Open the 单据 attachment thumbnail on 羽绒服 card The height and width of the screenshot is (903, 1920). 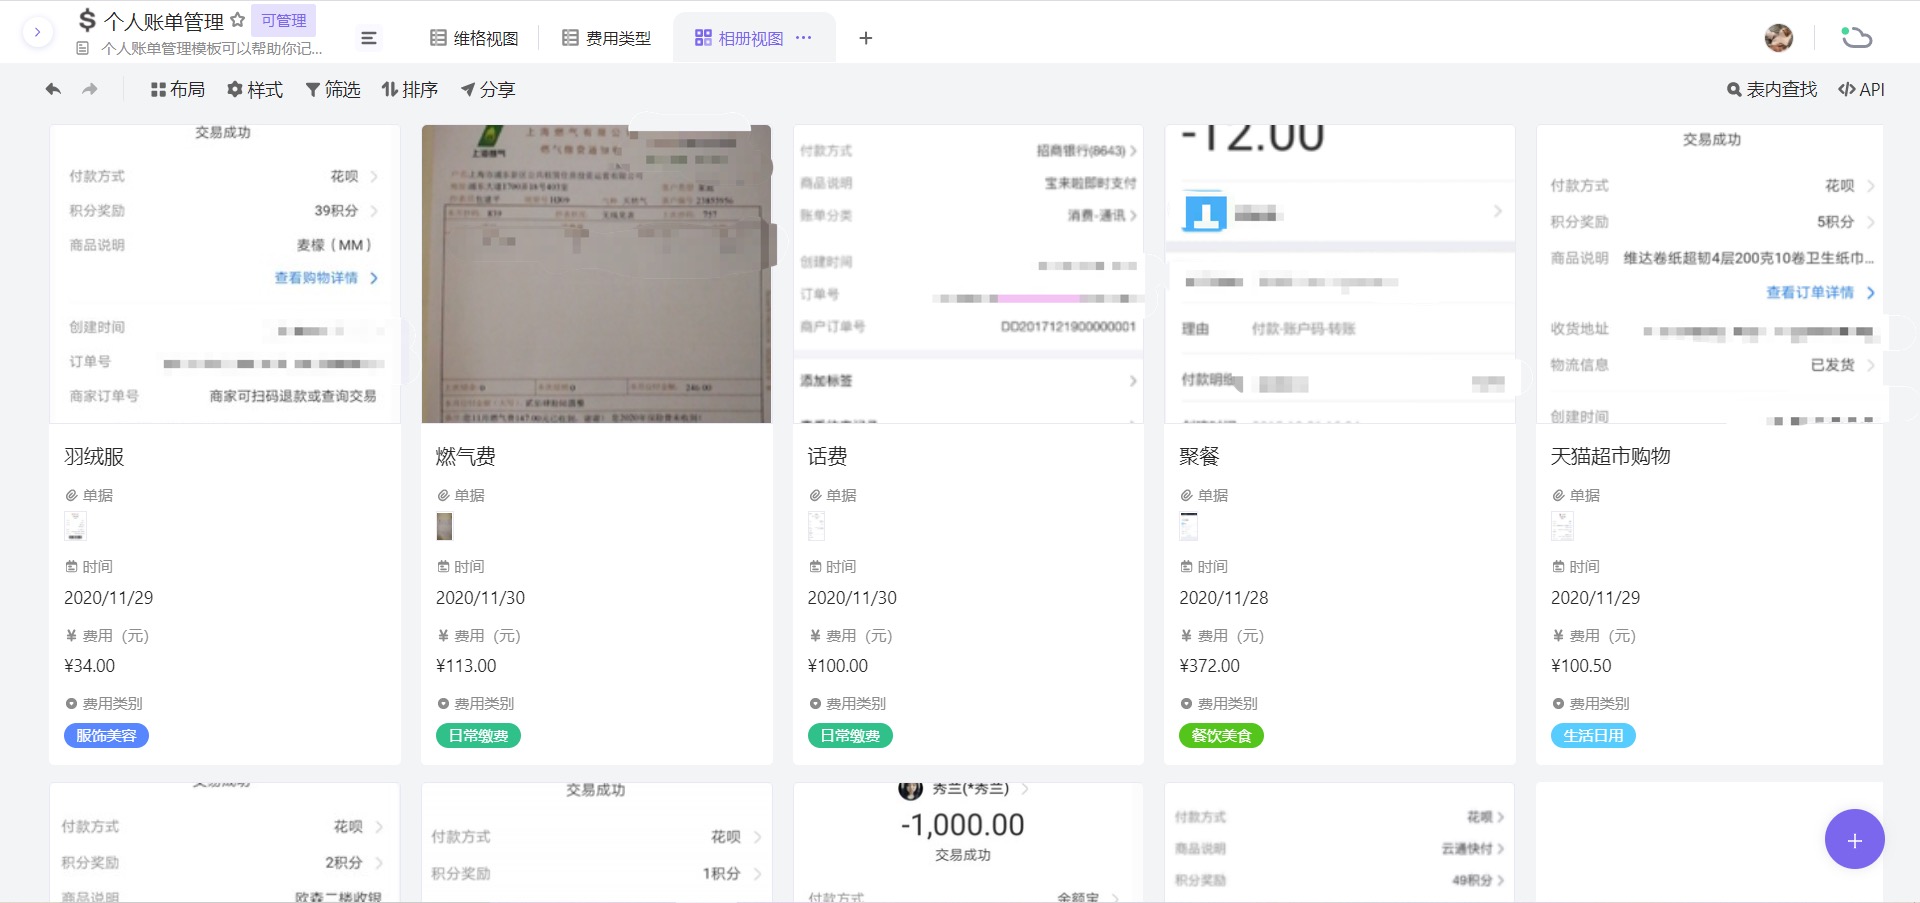click(x=75, y=526)
